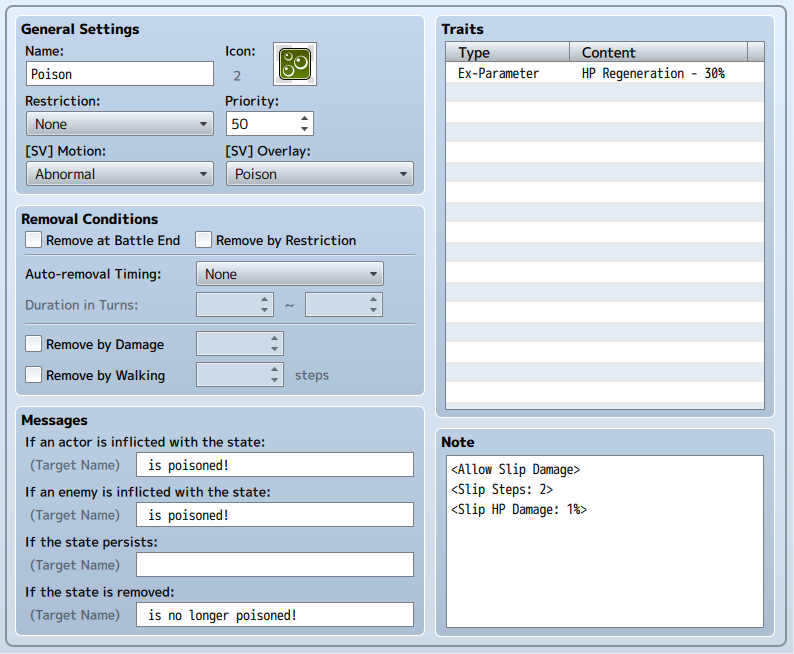This screenshot has height=654, width=794.
Task: Click the actor inflicted message field
Action: click(274, 465)
